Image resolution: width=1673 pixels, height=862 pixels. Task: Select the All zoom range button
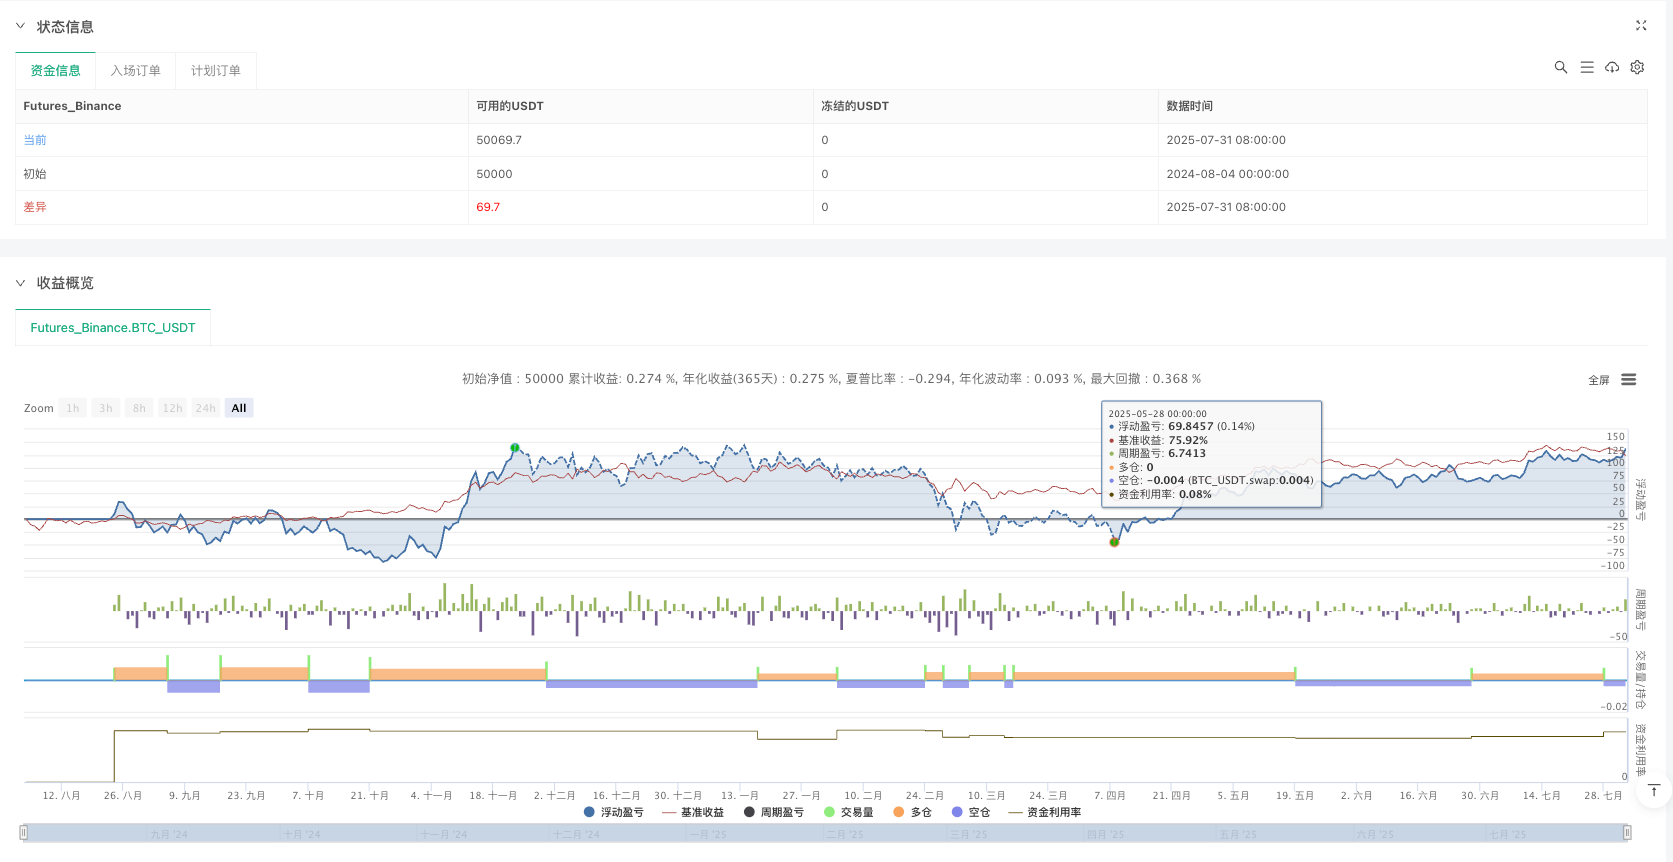239,408
